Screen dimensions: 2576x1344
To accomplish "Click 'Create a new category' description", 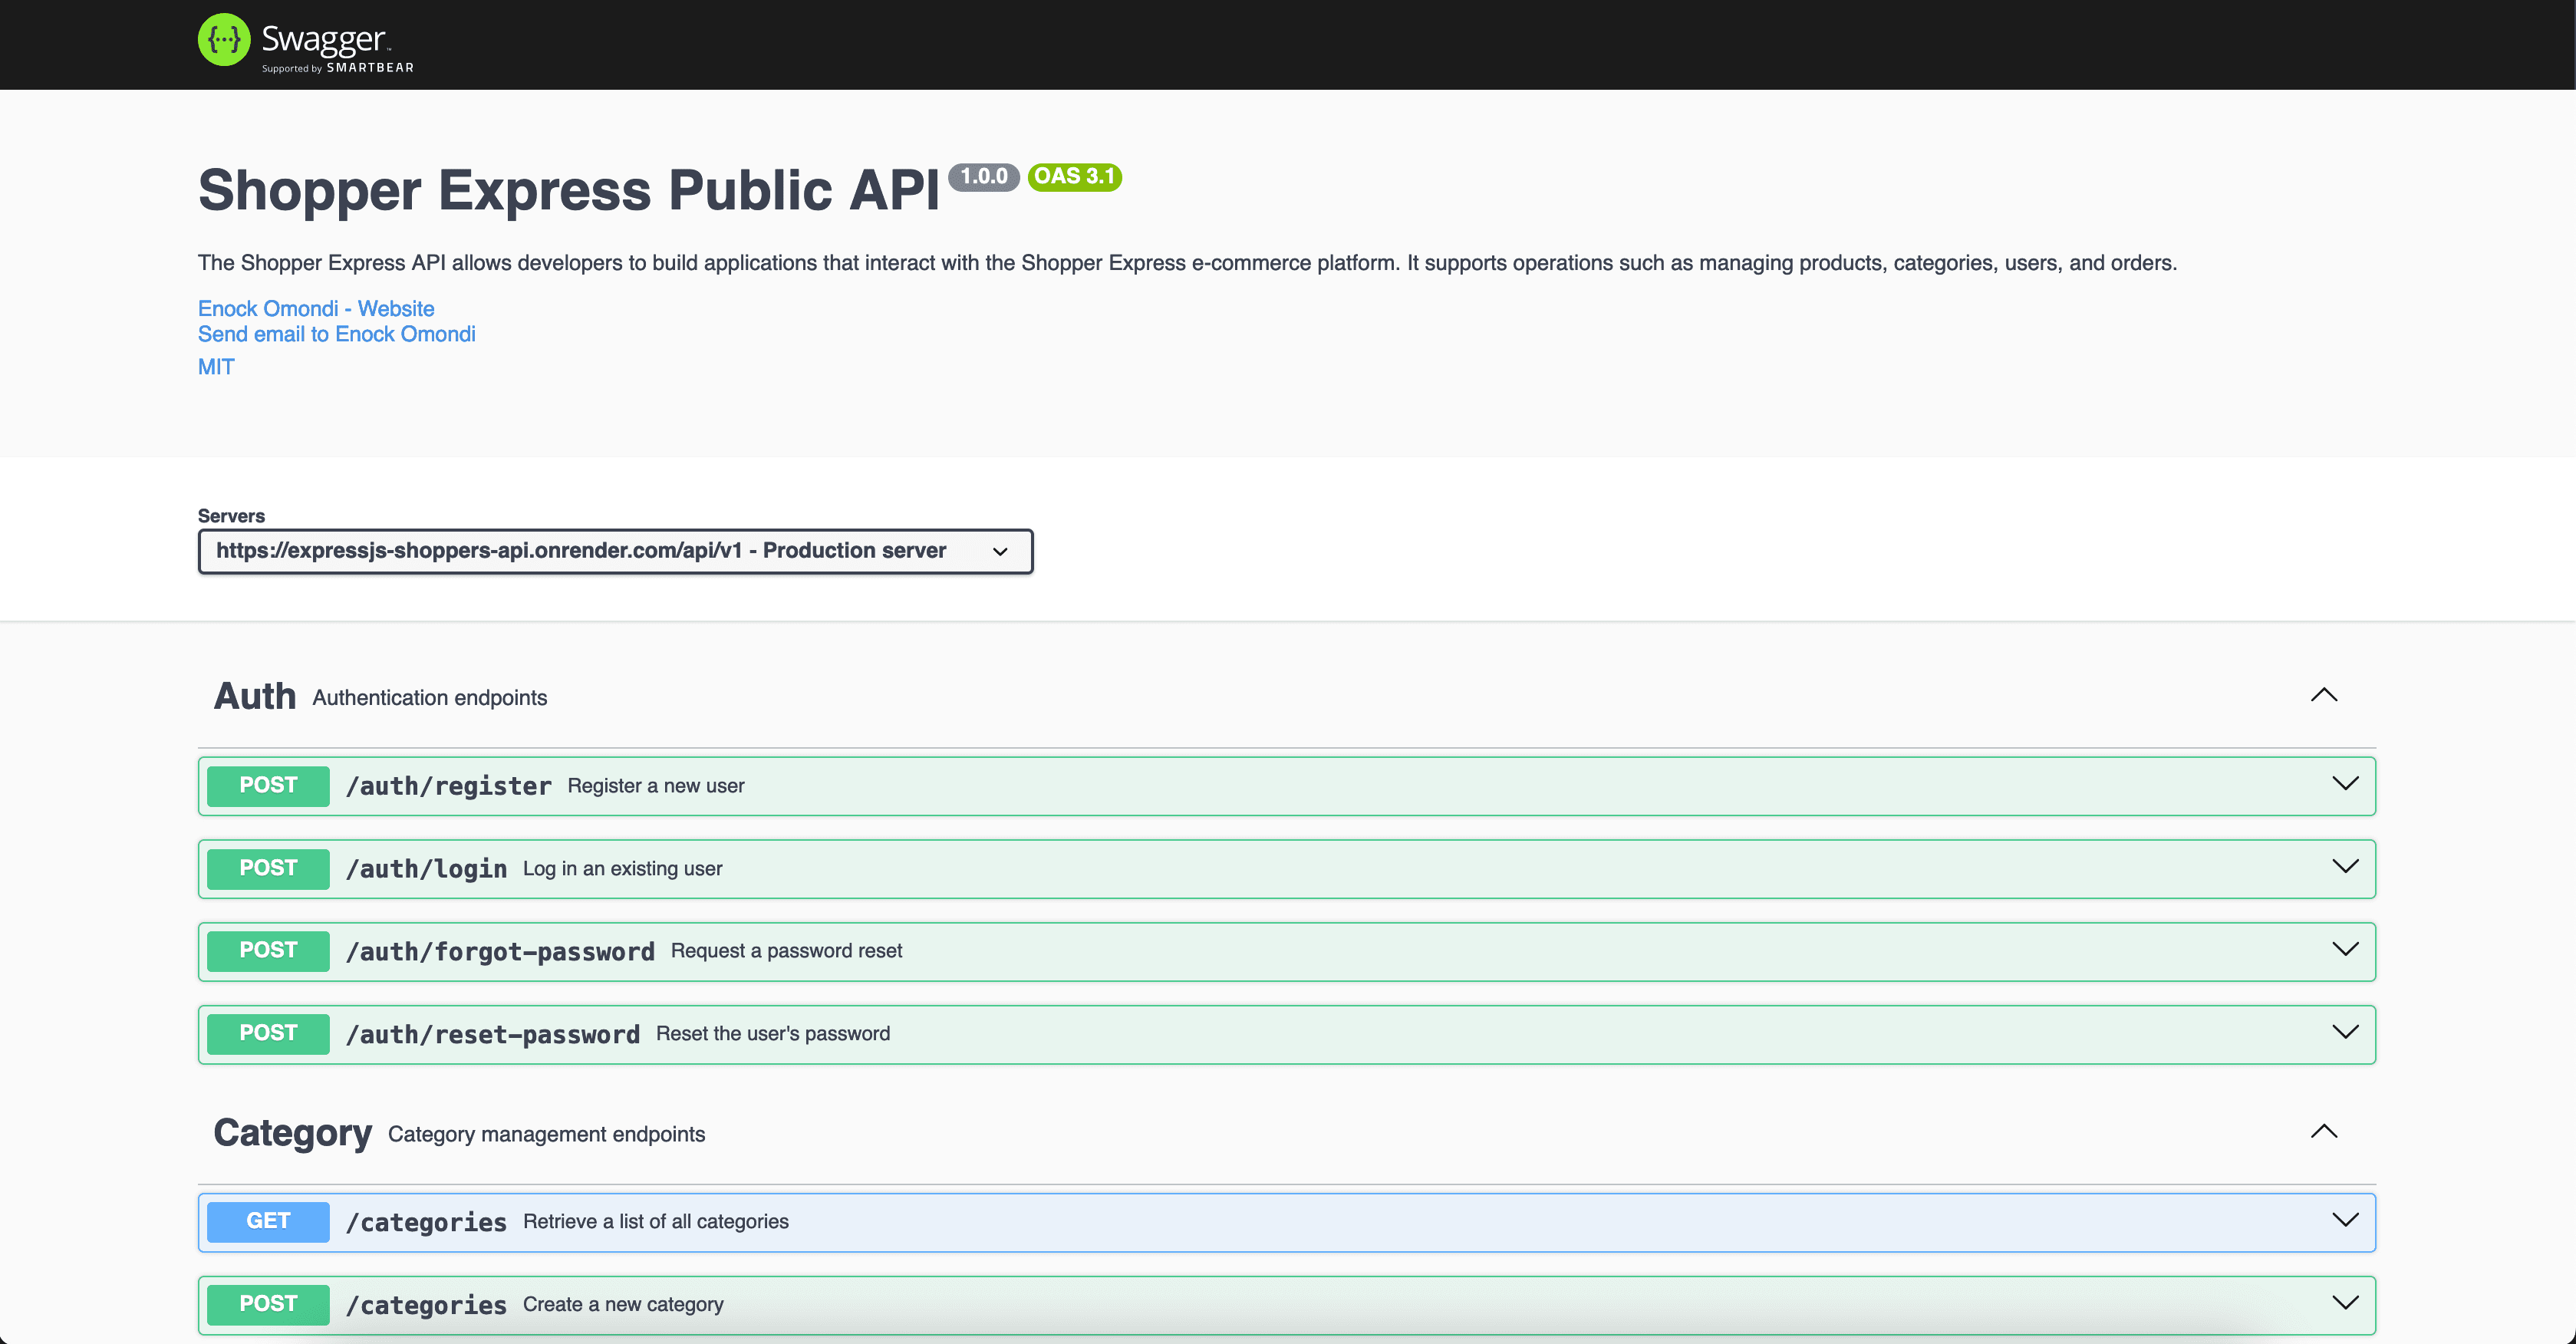I will coord(623,1305).
